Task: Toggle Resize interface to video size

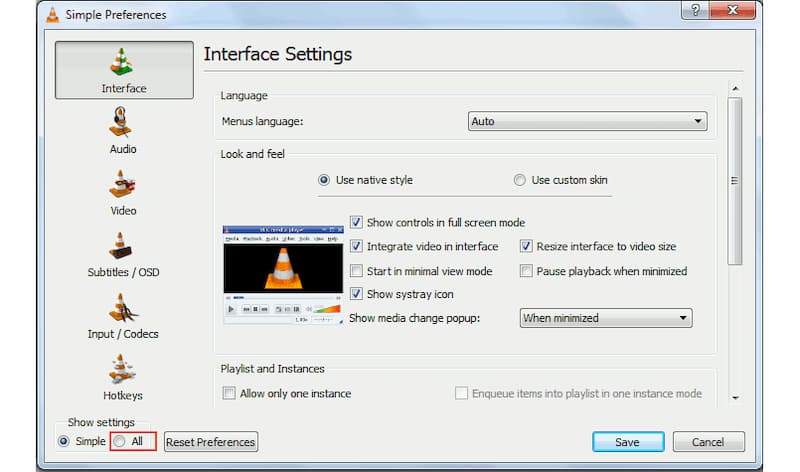Action: tap(526, 246)
